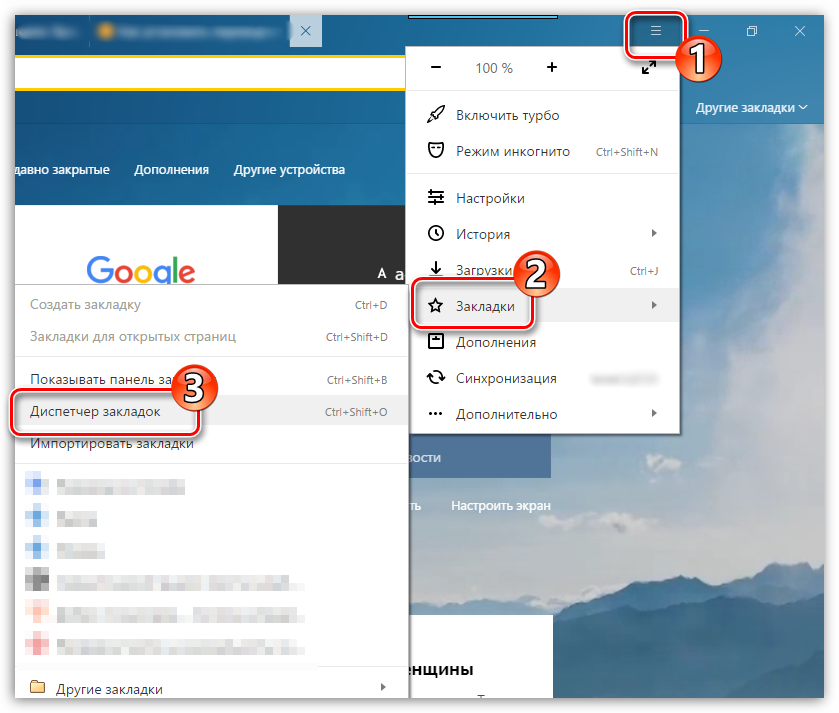The height and width of the screenshot is (713, 839).
Task: Click Настроить экран link
Action: [x=501, y=505]
